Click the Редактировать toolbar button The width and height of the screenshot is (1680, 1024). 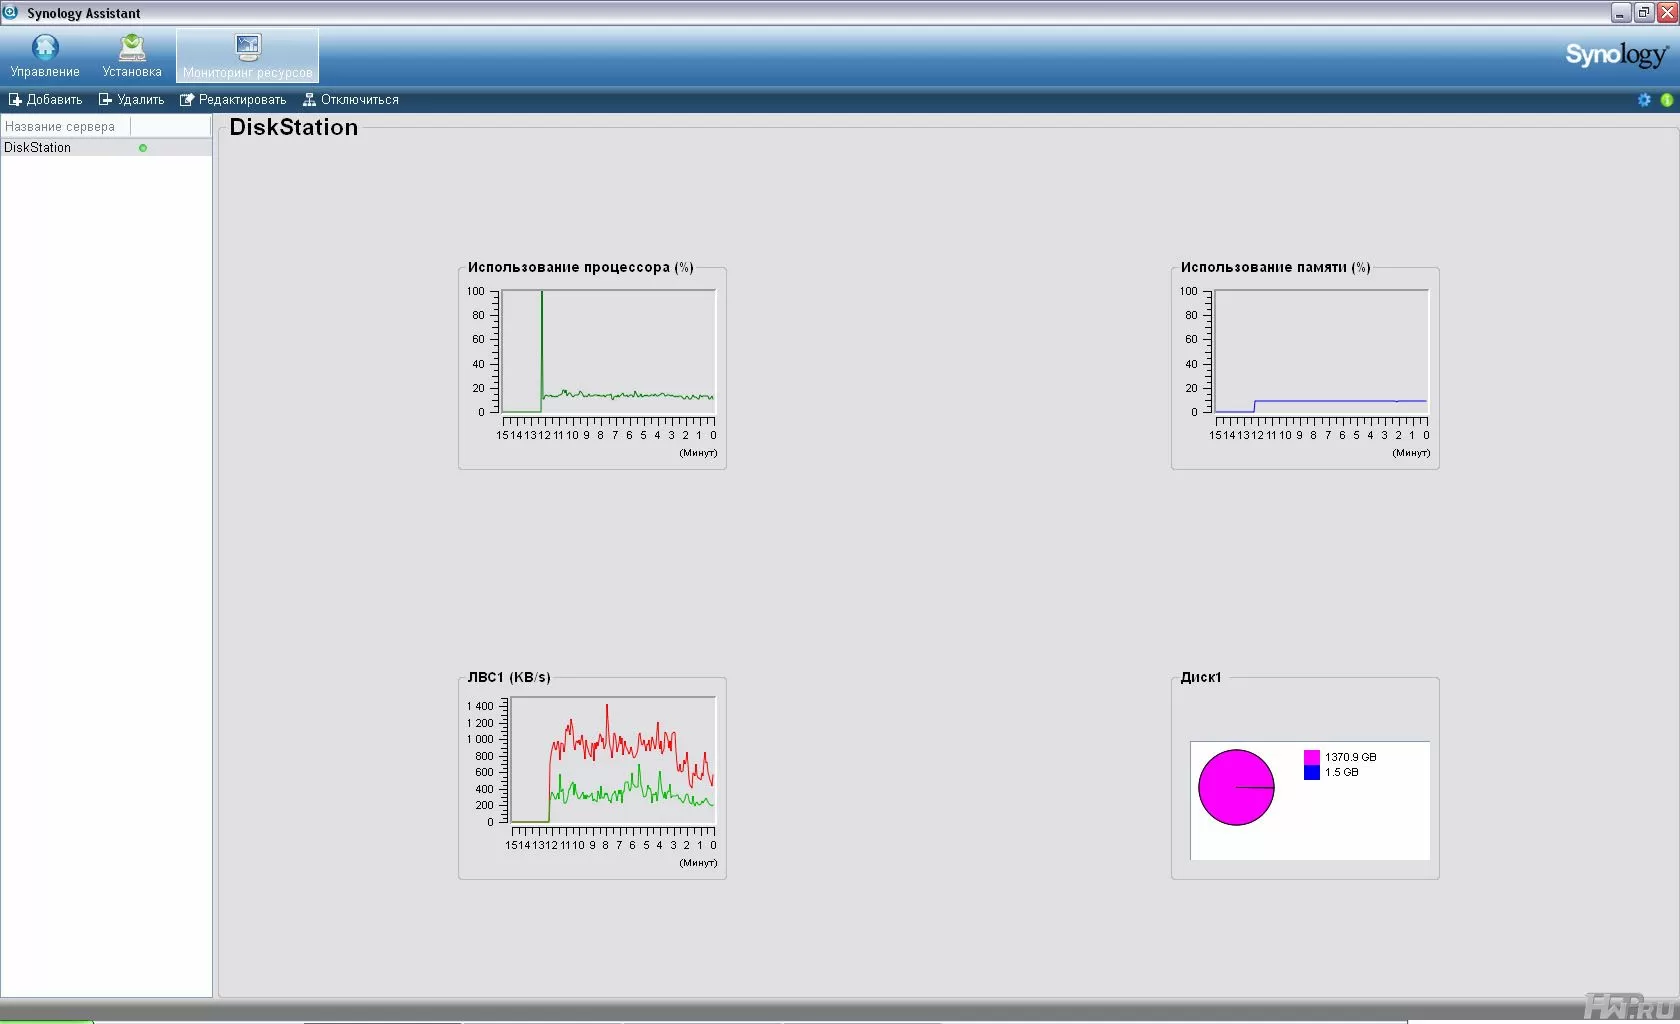233,100
